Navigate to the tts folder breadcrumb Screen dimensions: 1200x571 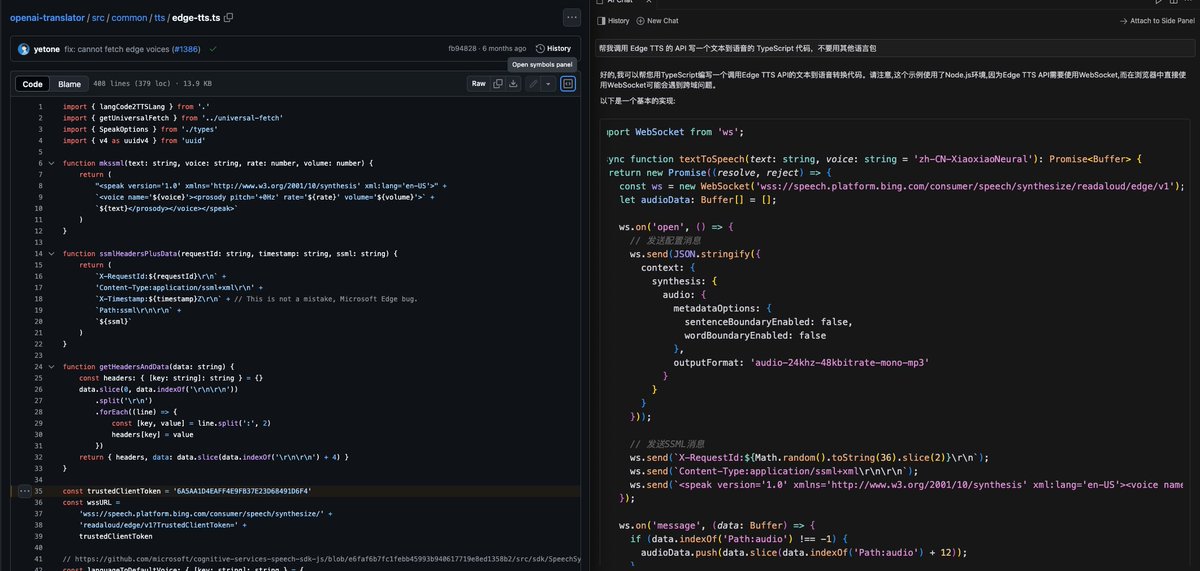tap(159, 17)
